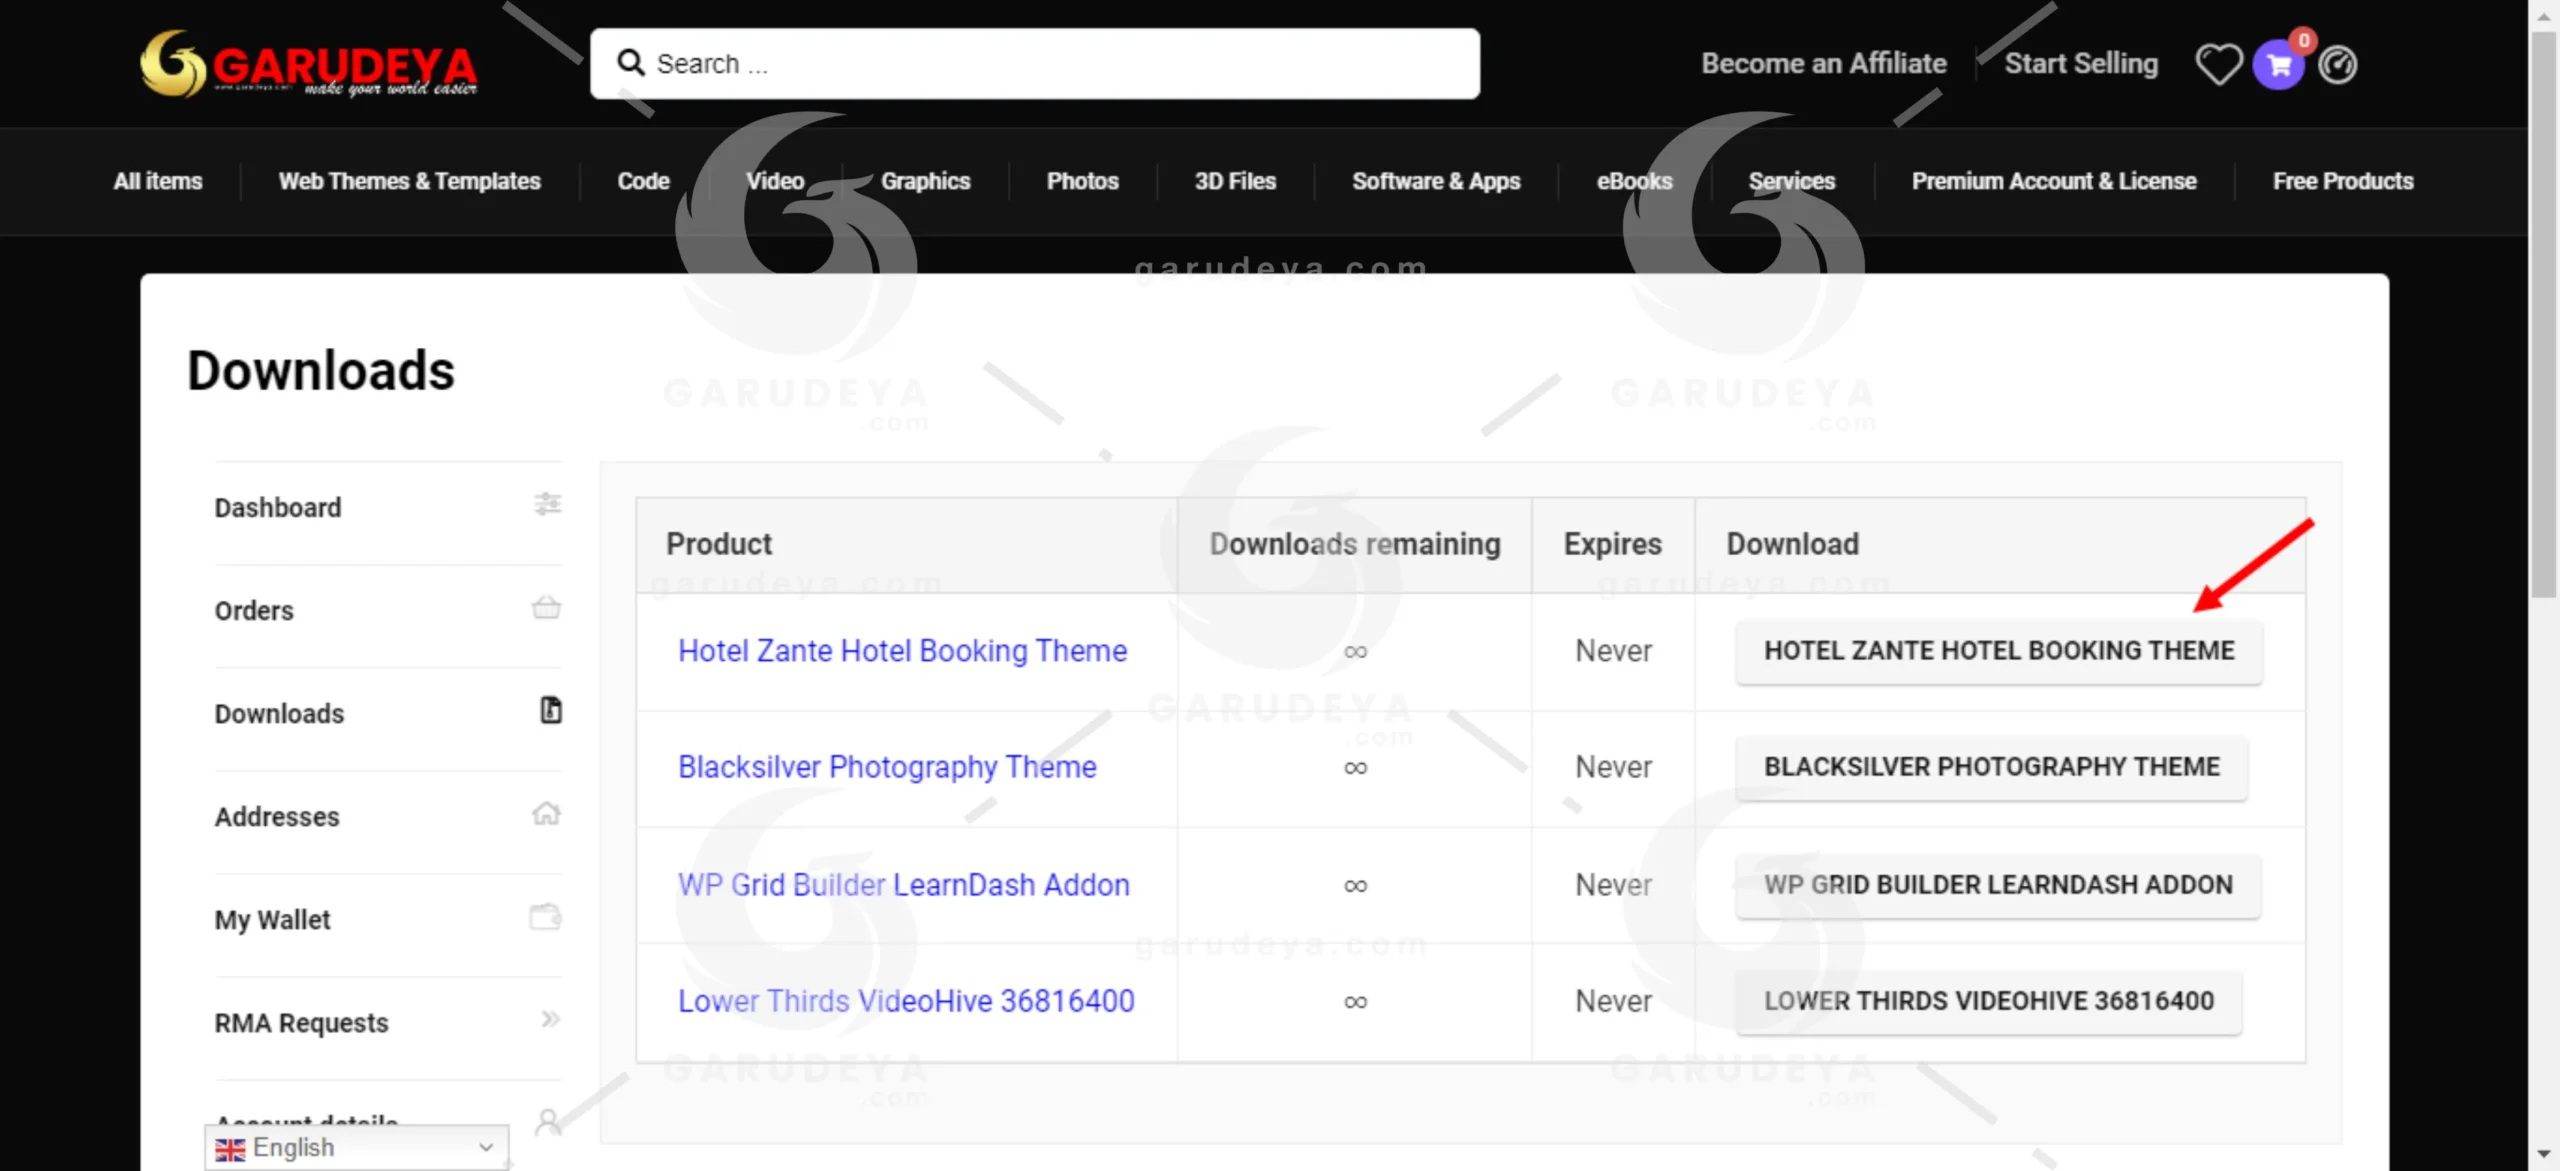Click the My Wallet icon

click(545, 916)
